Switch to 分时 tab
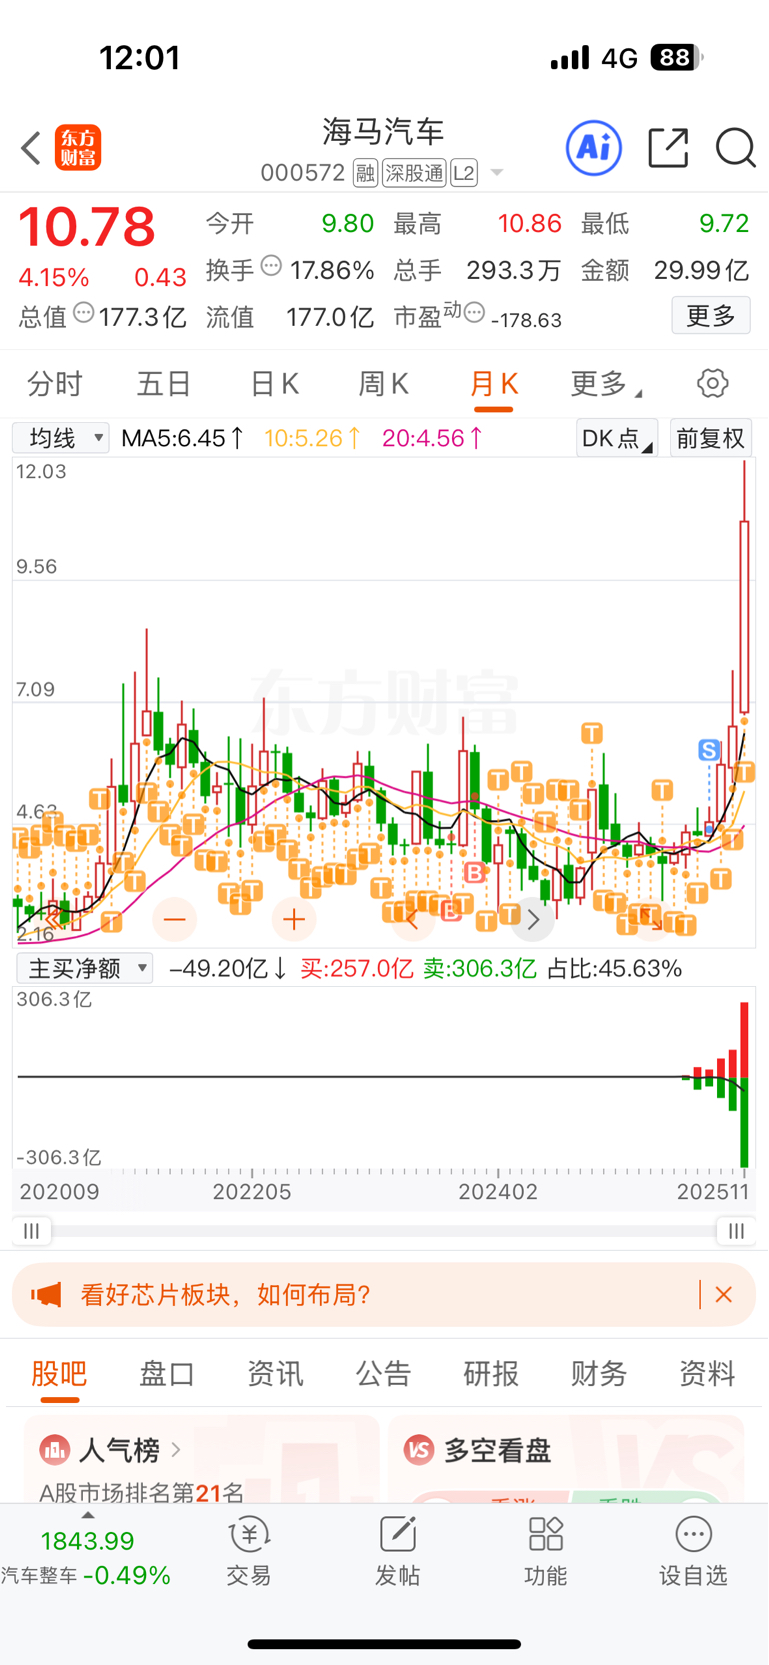Viewport: 769px width, 1665px height. (x=55, y=383)
